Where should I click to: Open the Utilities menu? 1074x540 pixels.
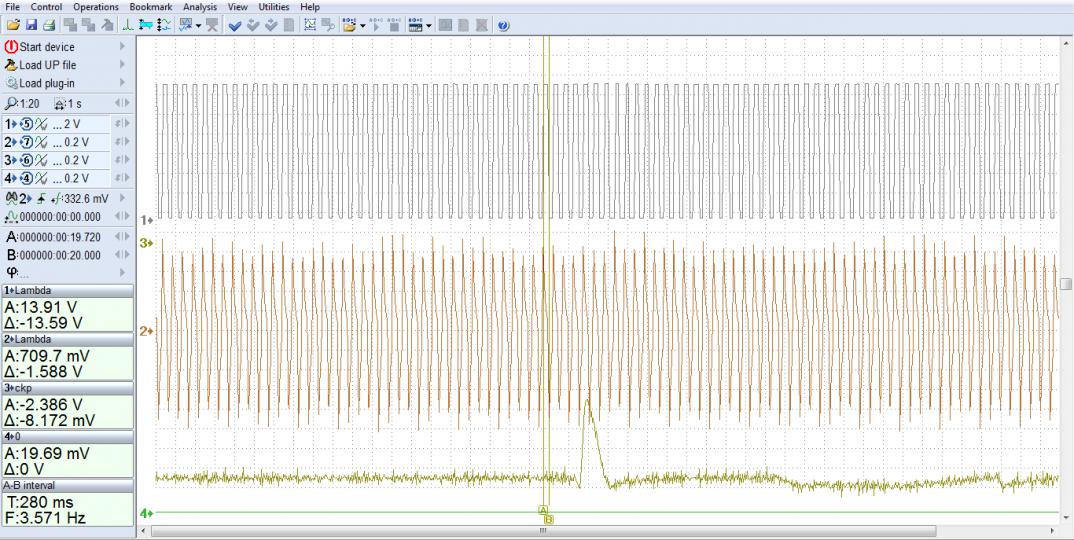coord(273,7)
